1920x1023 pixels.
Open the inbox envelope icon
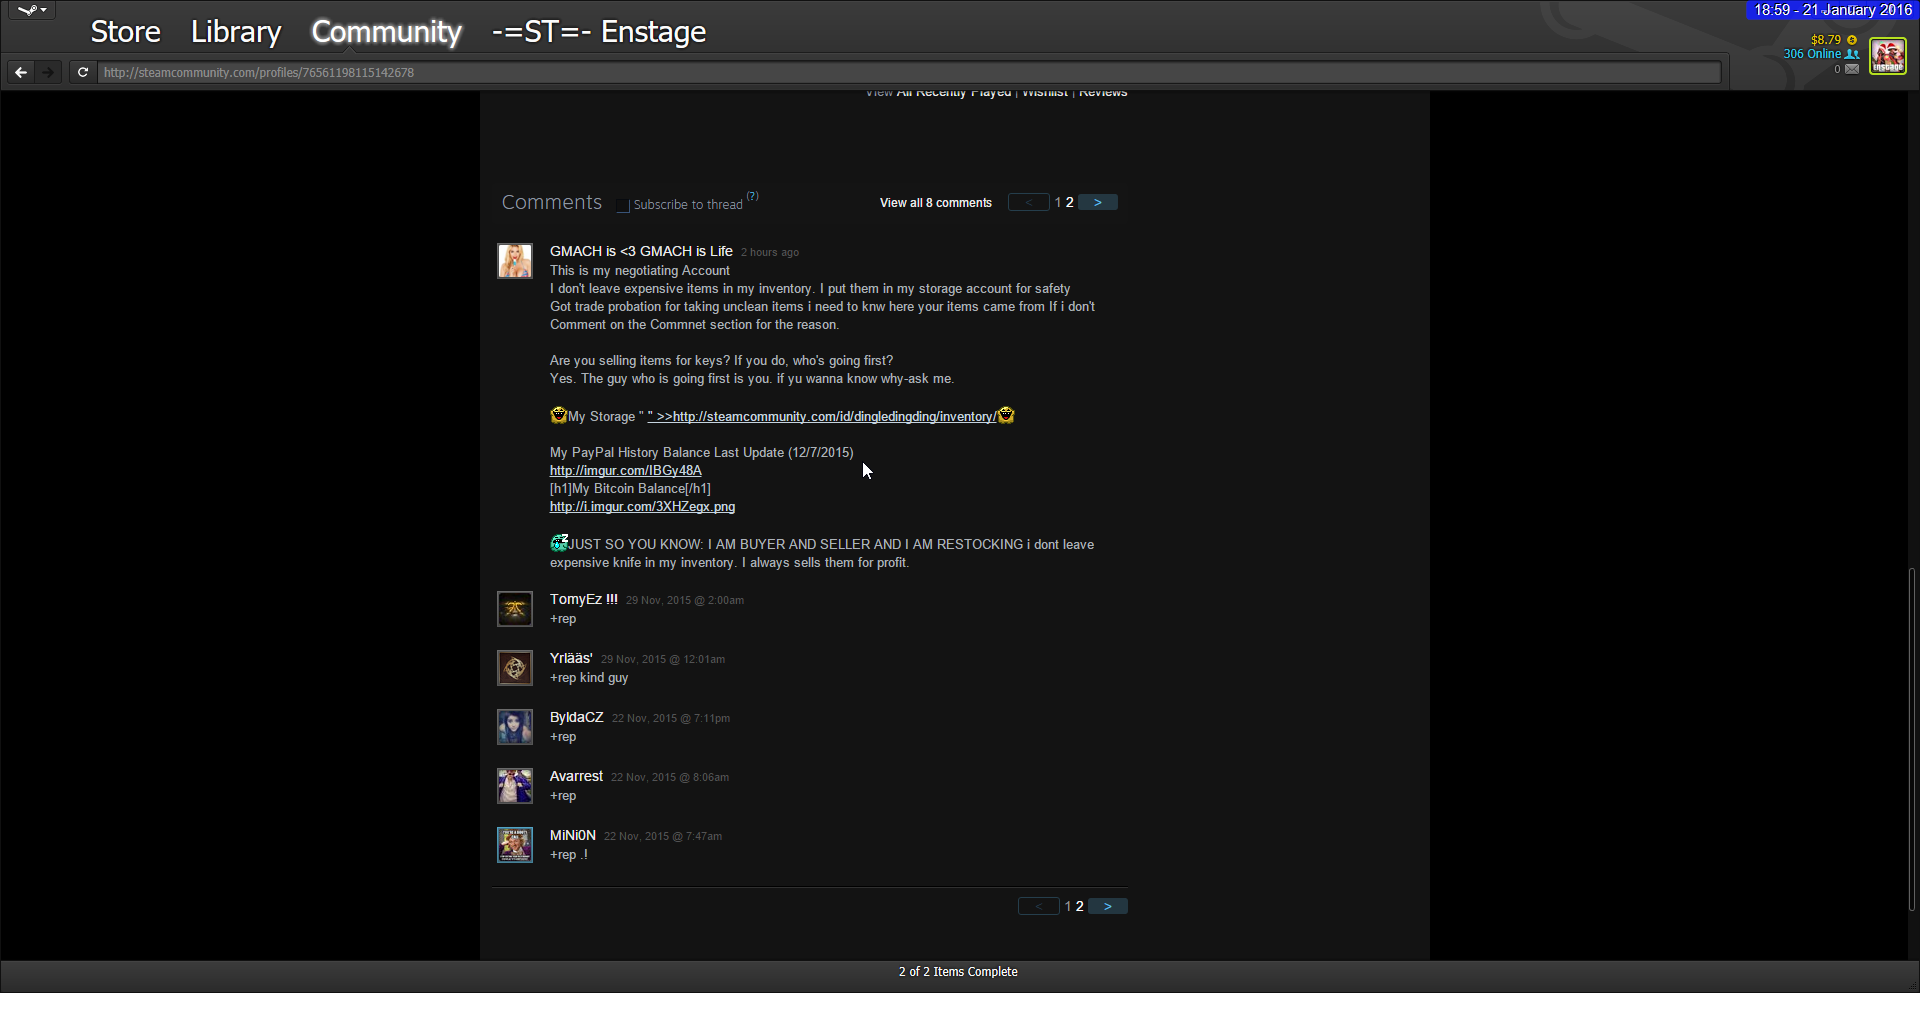pyautogui.click(x=1852, y=69)
